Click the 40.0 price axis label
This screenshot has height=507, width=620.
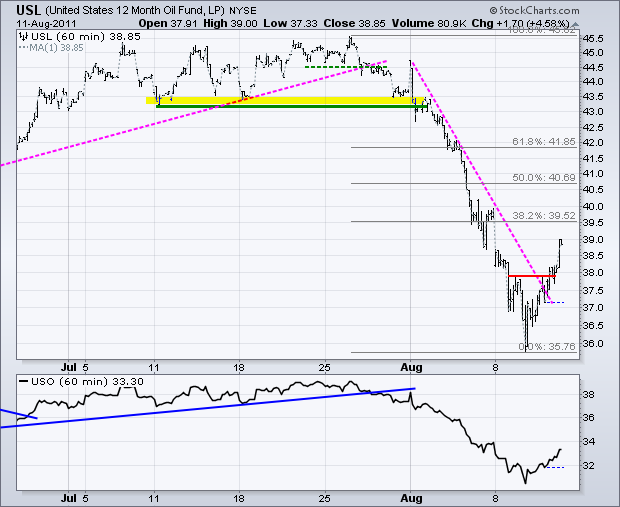(593, 206)
